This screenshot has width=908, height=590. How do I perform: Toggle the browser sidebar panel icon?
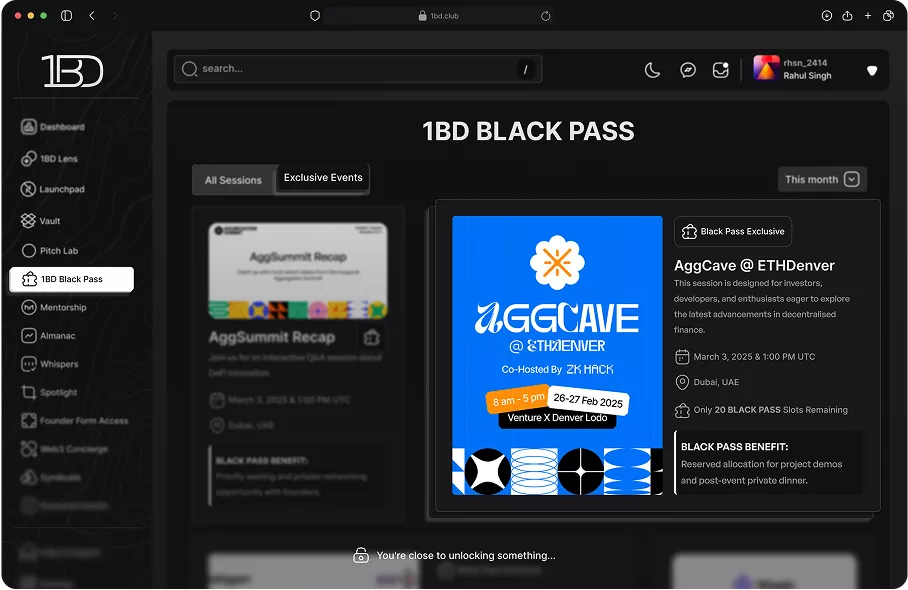click(x=67, y=16)
